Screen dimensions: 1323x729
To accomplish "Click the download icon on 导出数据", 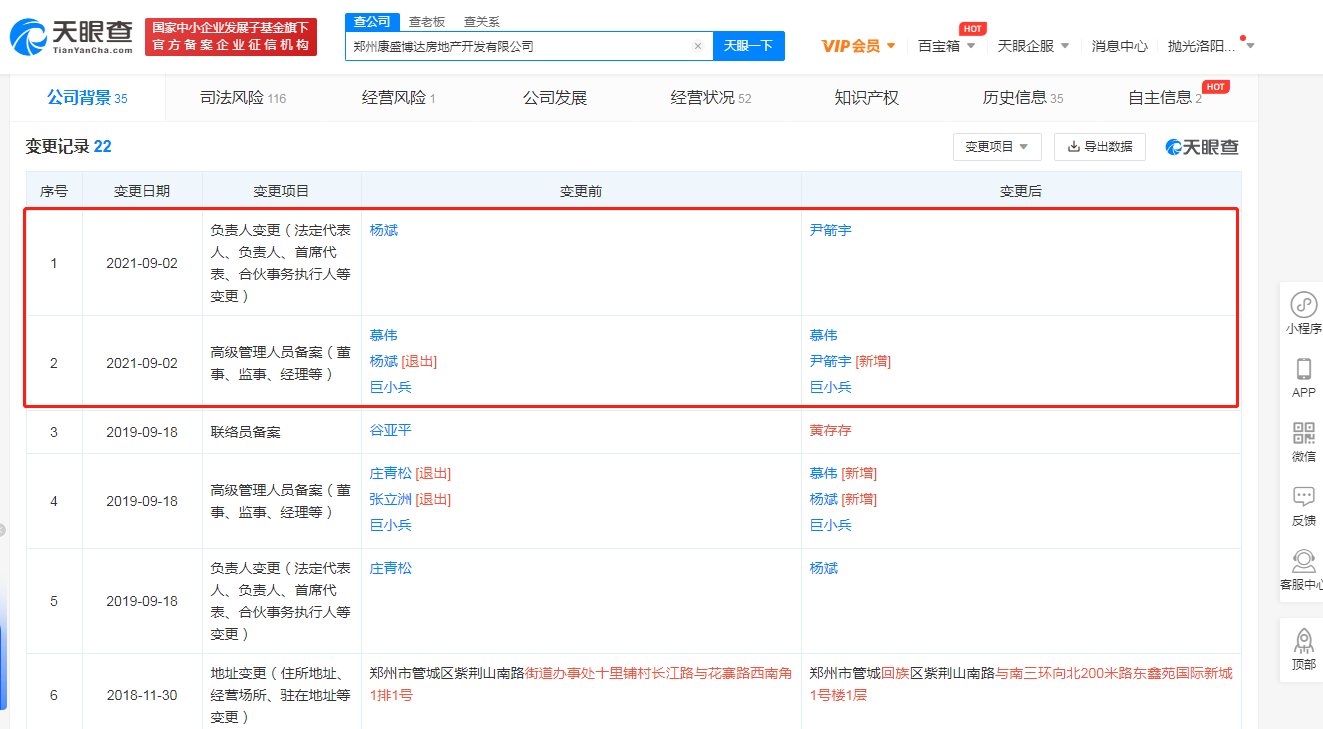I will 1072,146.
